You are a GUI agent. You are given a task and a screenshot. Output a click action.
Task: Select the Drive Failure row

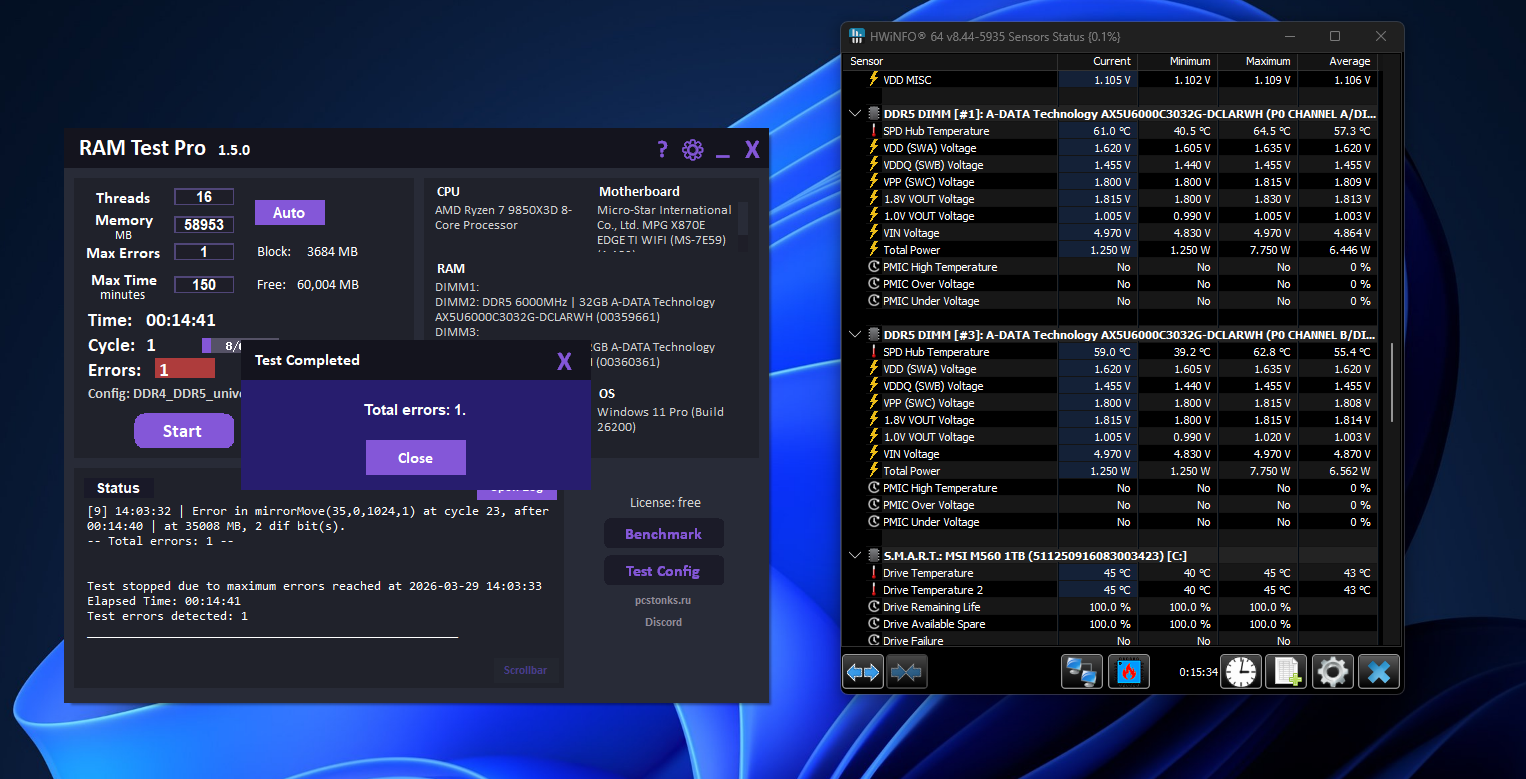[x=1110, y=641]
